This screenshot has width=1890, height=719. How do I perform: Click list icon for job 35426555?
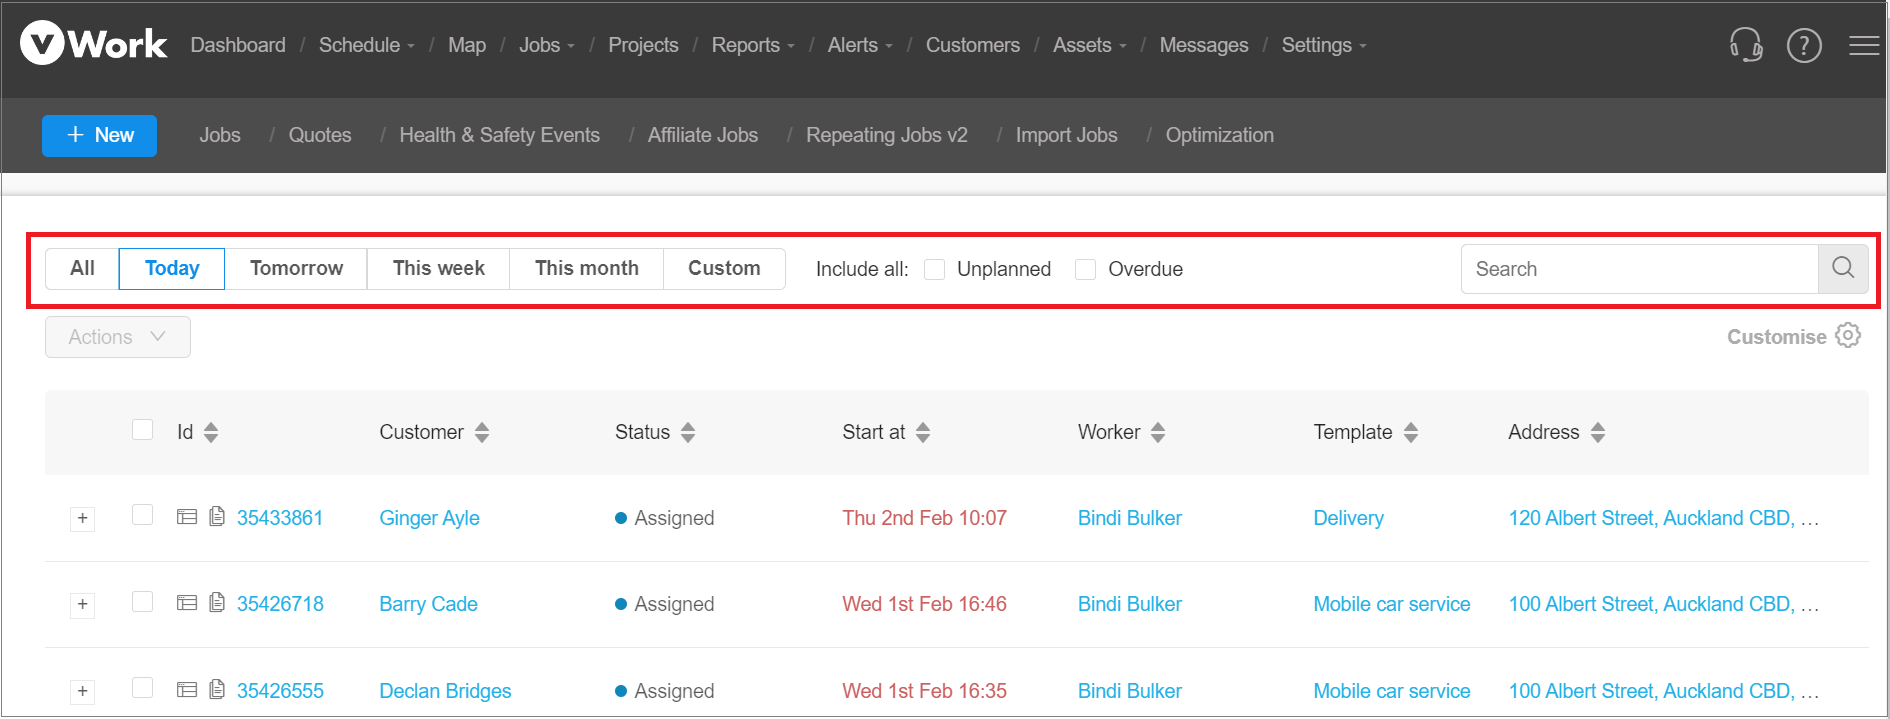tap(187, 690)
